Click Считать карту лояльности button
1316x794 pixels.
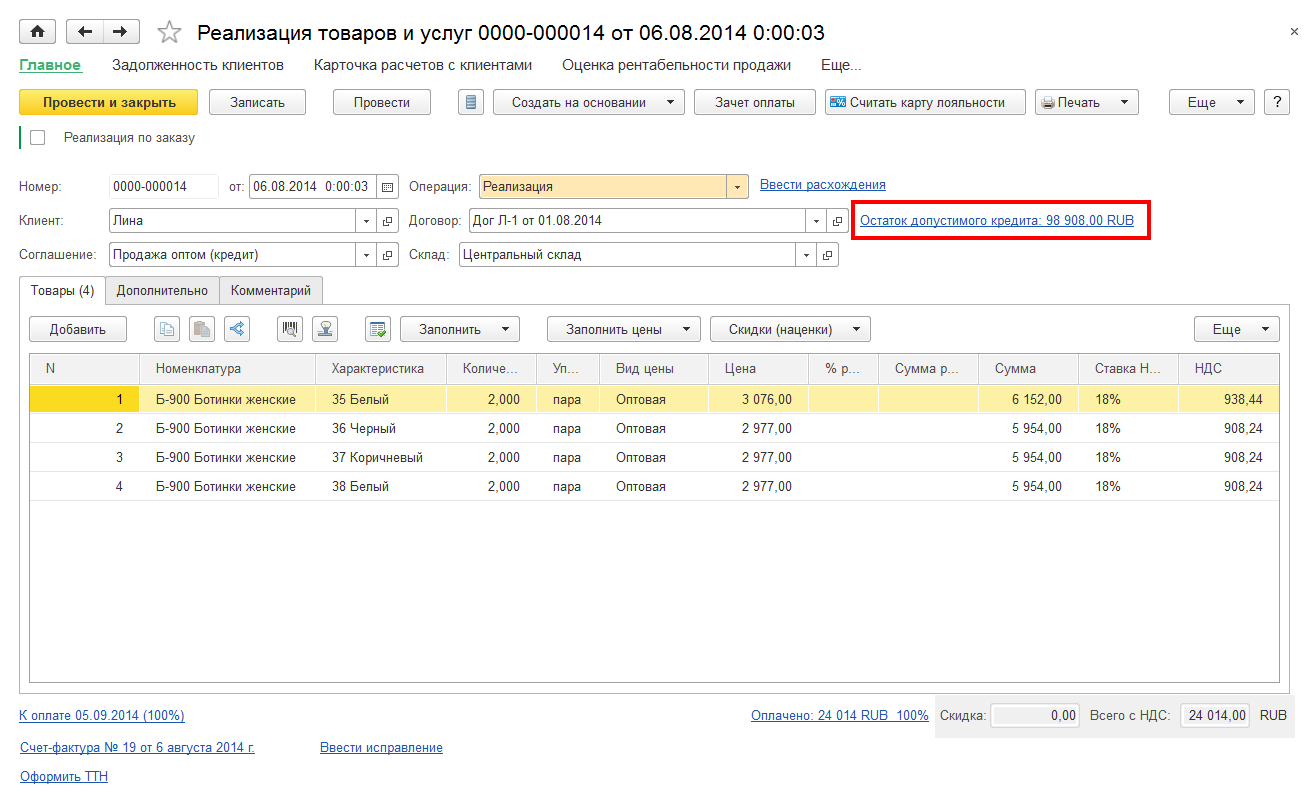tap(926, 102)
